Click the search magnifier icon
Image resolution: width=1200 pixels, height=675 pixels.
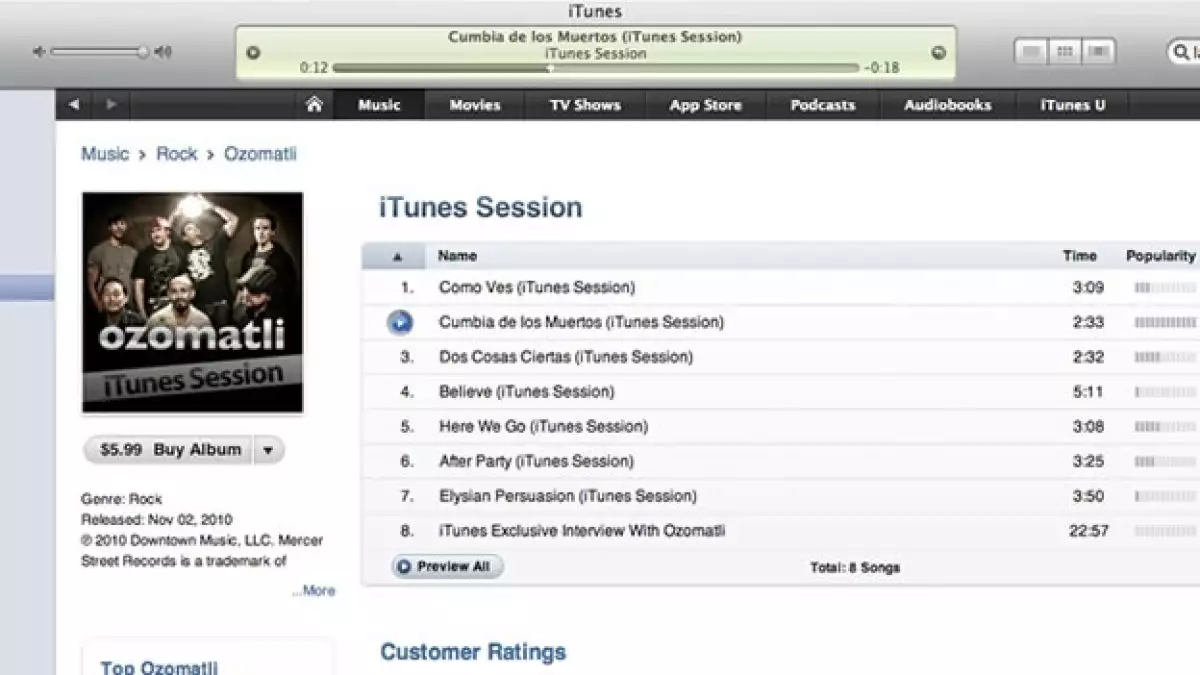coord(1180,52)
